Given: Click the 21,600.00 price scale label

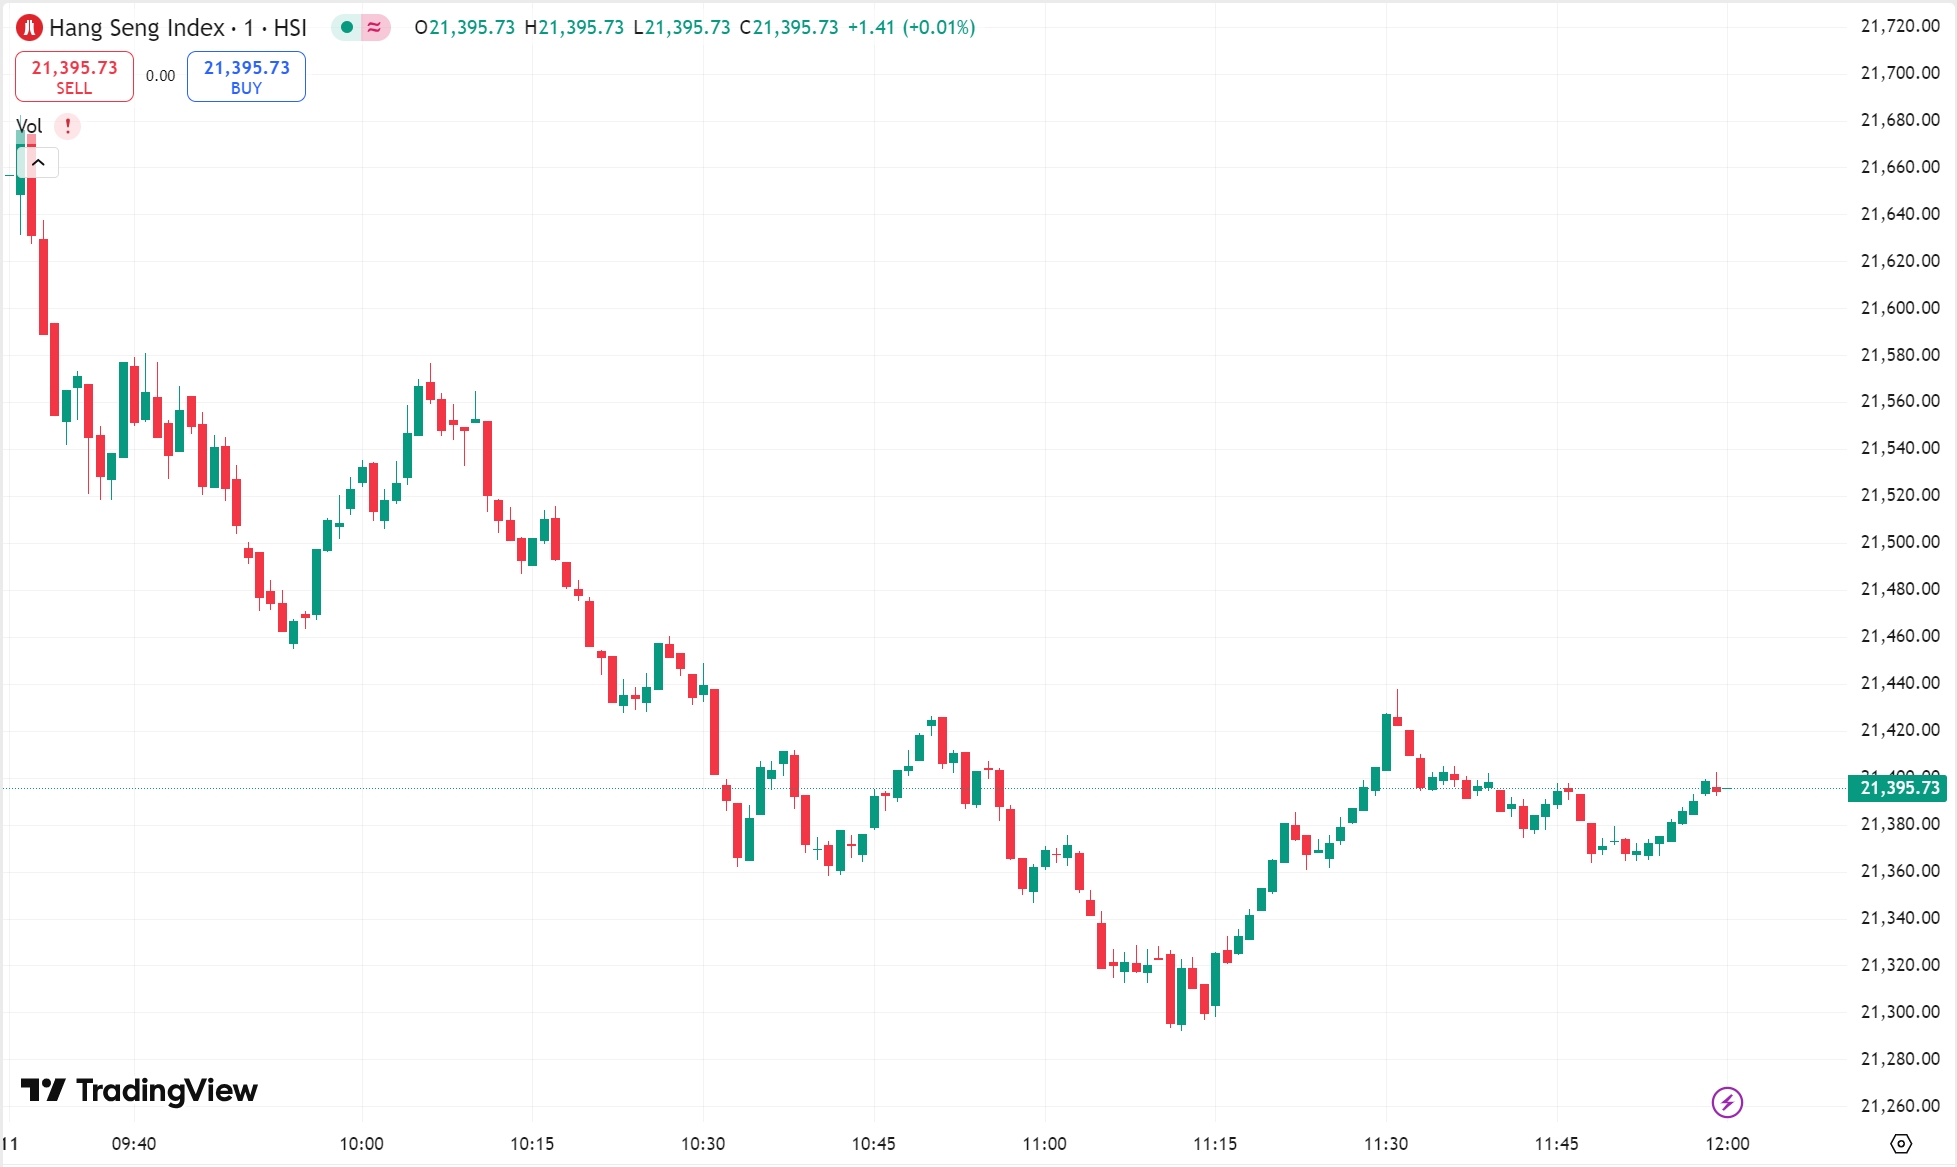Looking at the screenshot, I should 1899,308.
